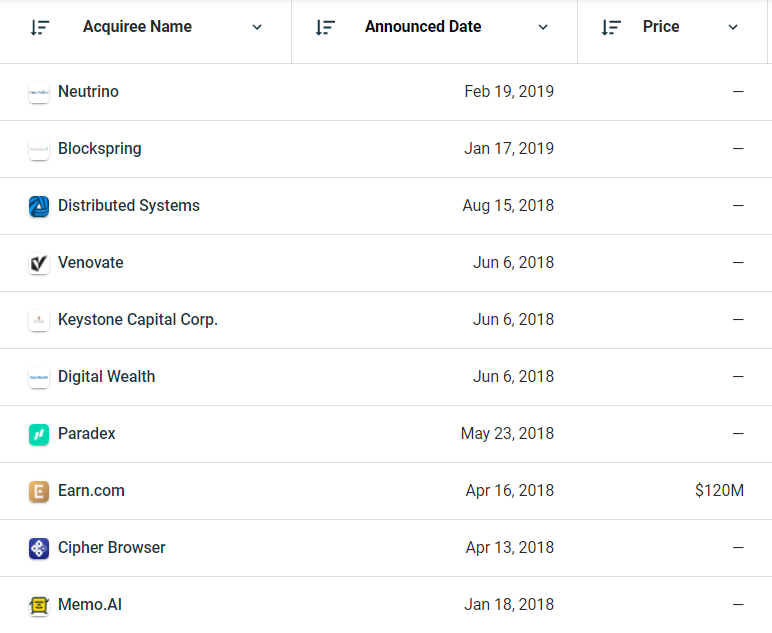Open the Cipher Browser company link
This screenshot has width=772, height=633.
112,547
